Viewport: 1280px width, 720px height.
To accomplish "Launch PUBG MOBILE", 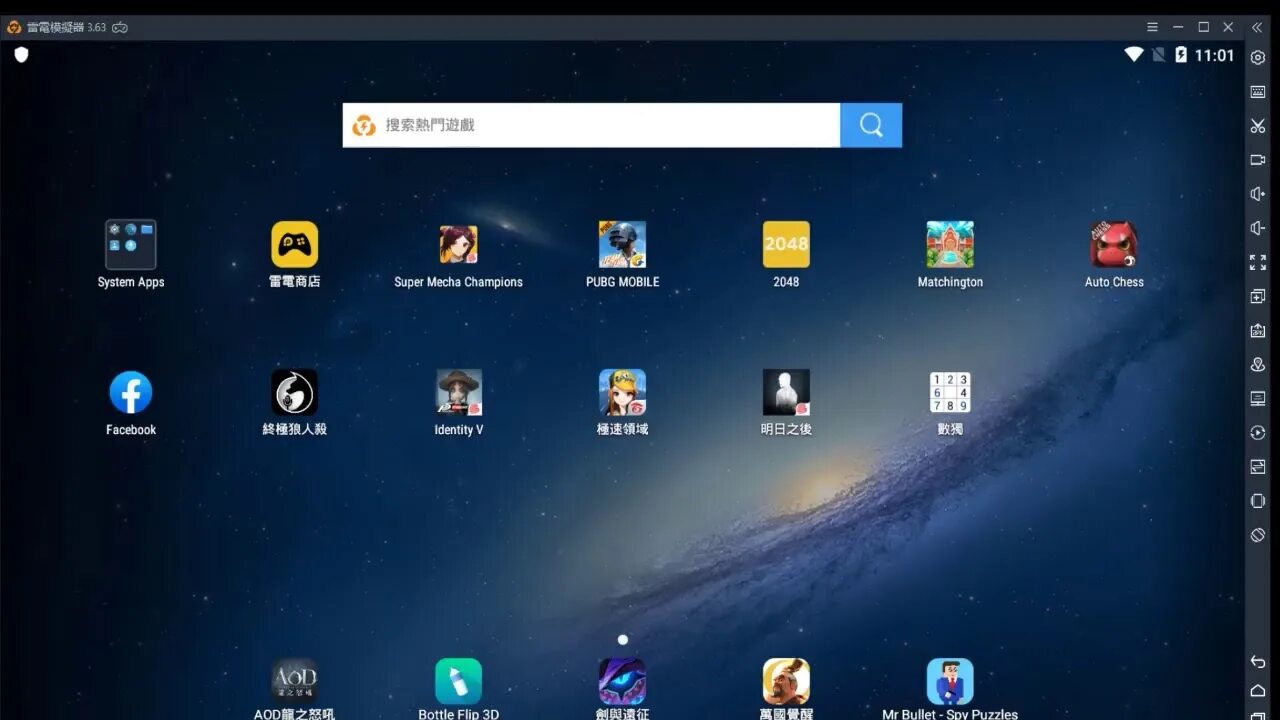I will click(623, 245).
